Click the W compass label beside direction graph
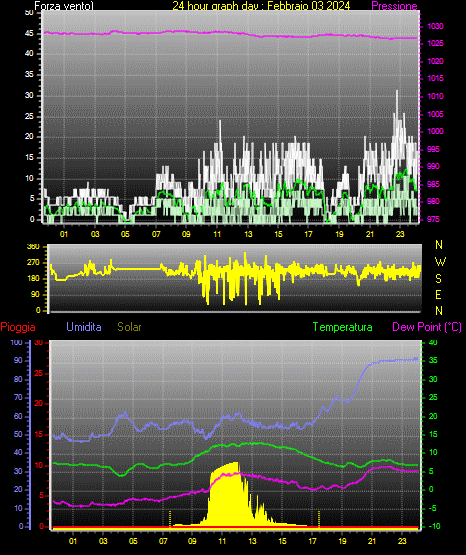The height and width of the screenshot is (555, 466). click(x=440, y=262)
